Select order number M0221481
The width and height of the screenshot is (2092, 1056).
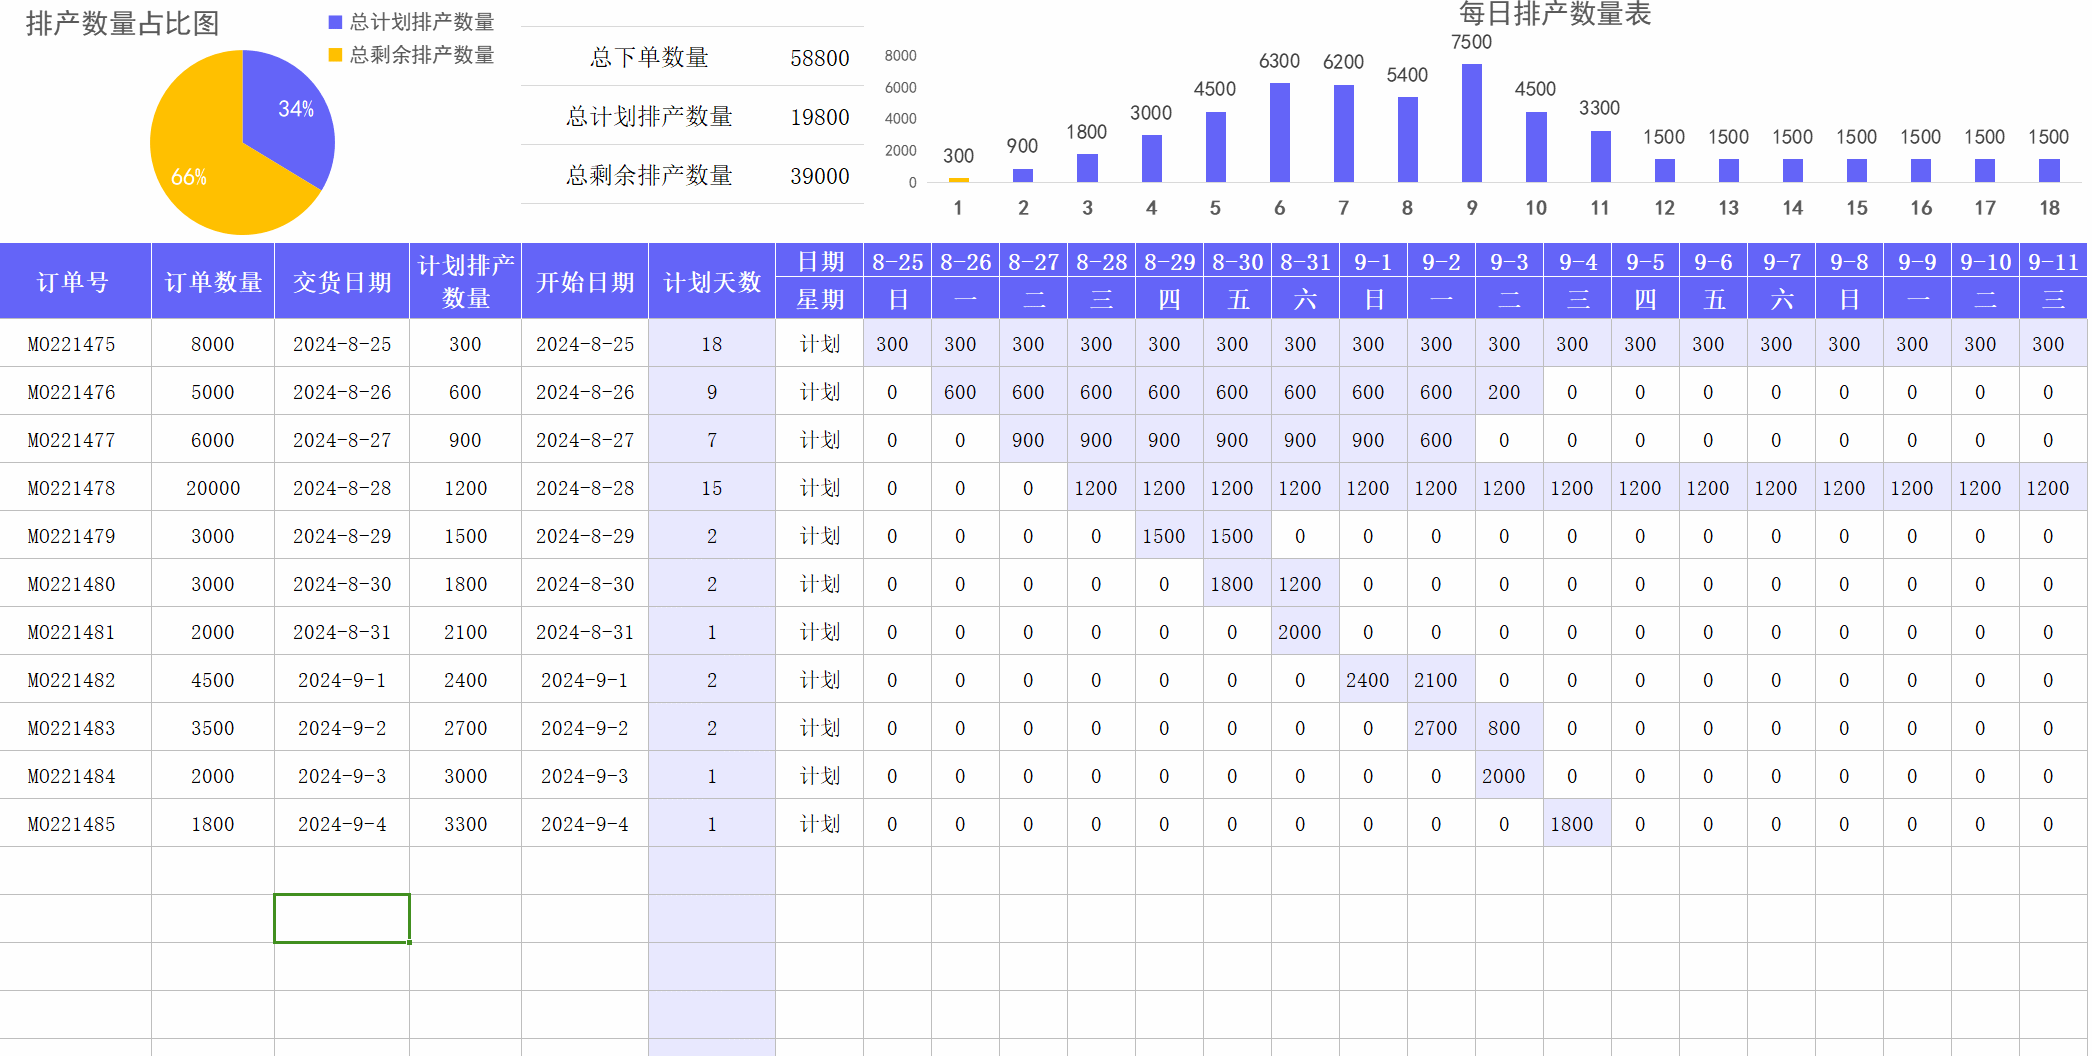click(71, 632)
